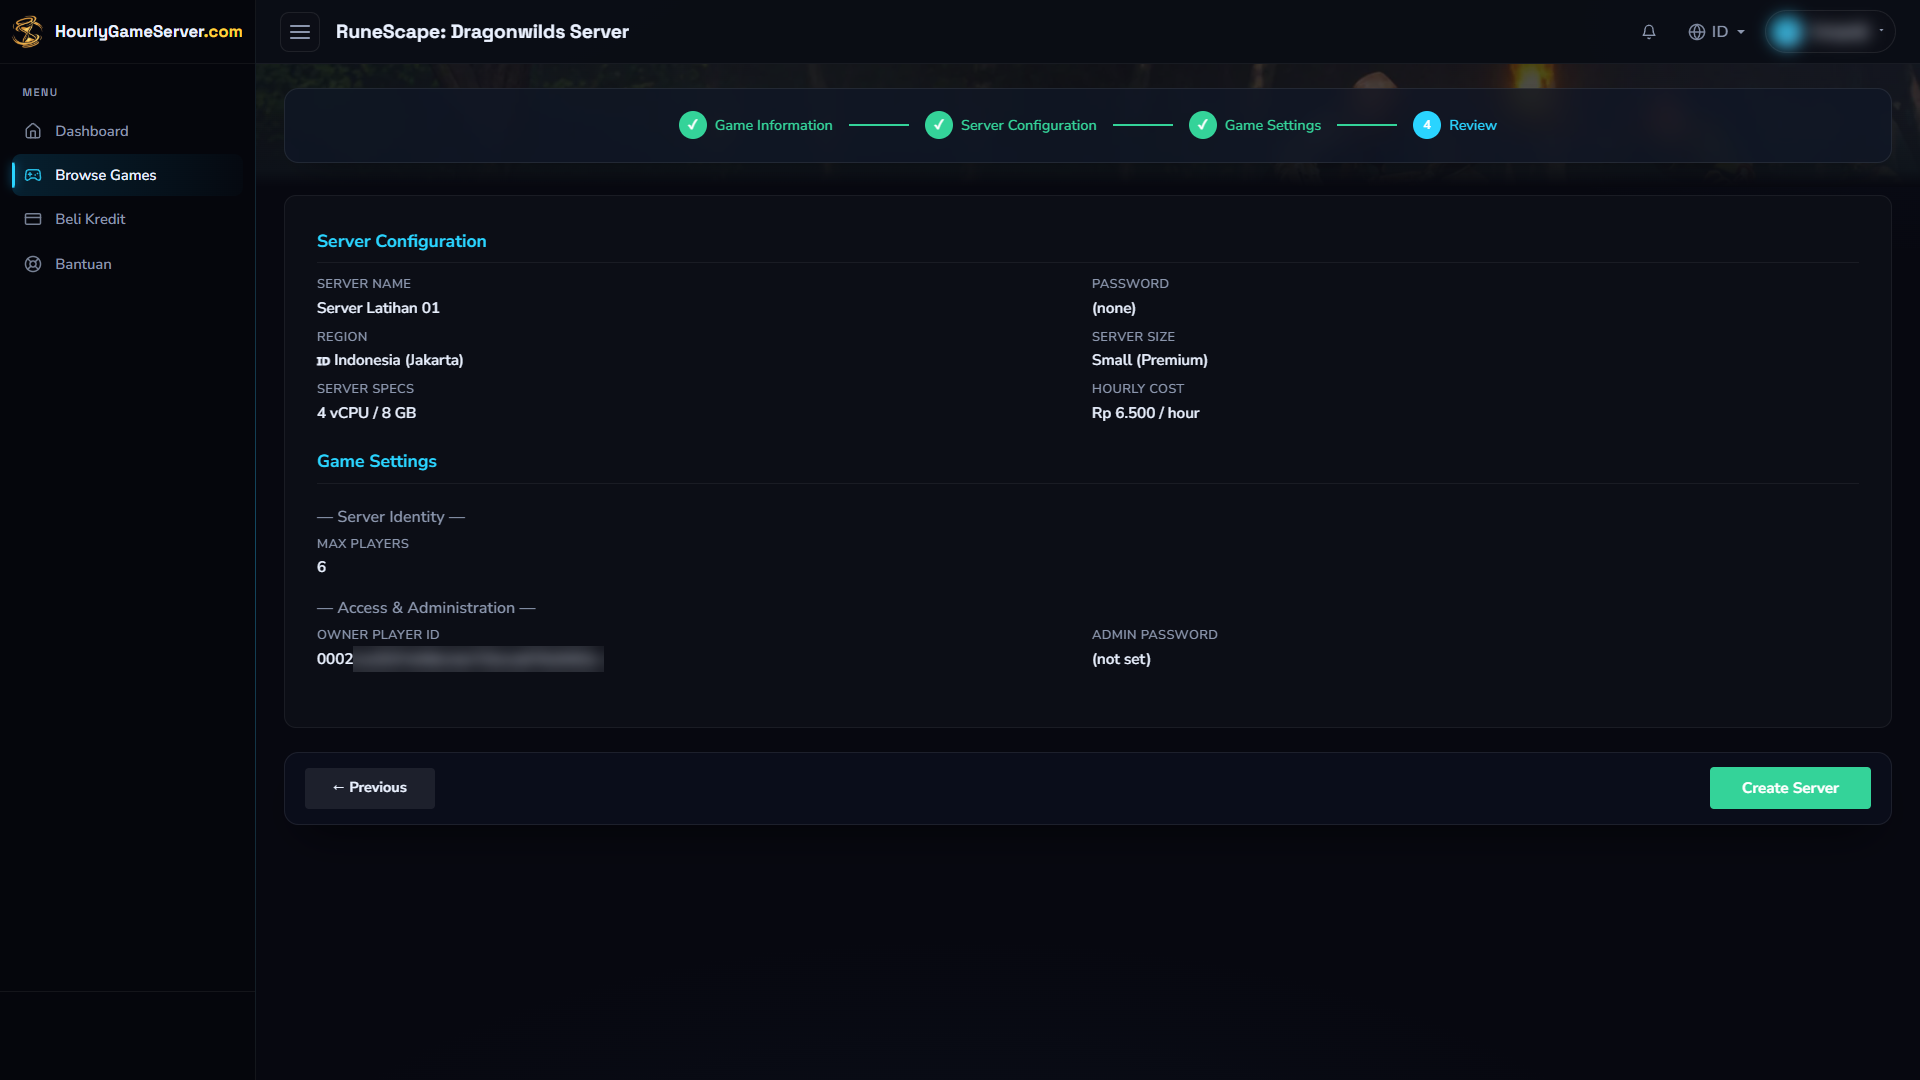Image resolution: width=1920 pixels, height=1080 pixels.
Task: Click server size 'Small (Premium)'
Action: click(1150, 360)
